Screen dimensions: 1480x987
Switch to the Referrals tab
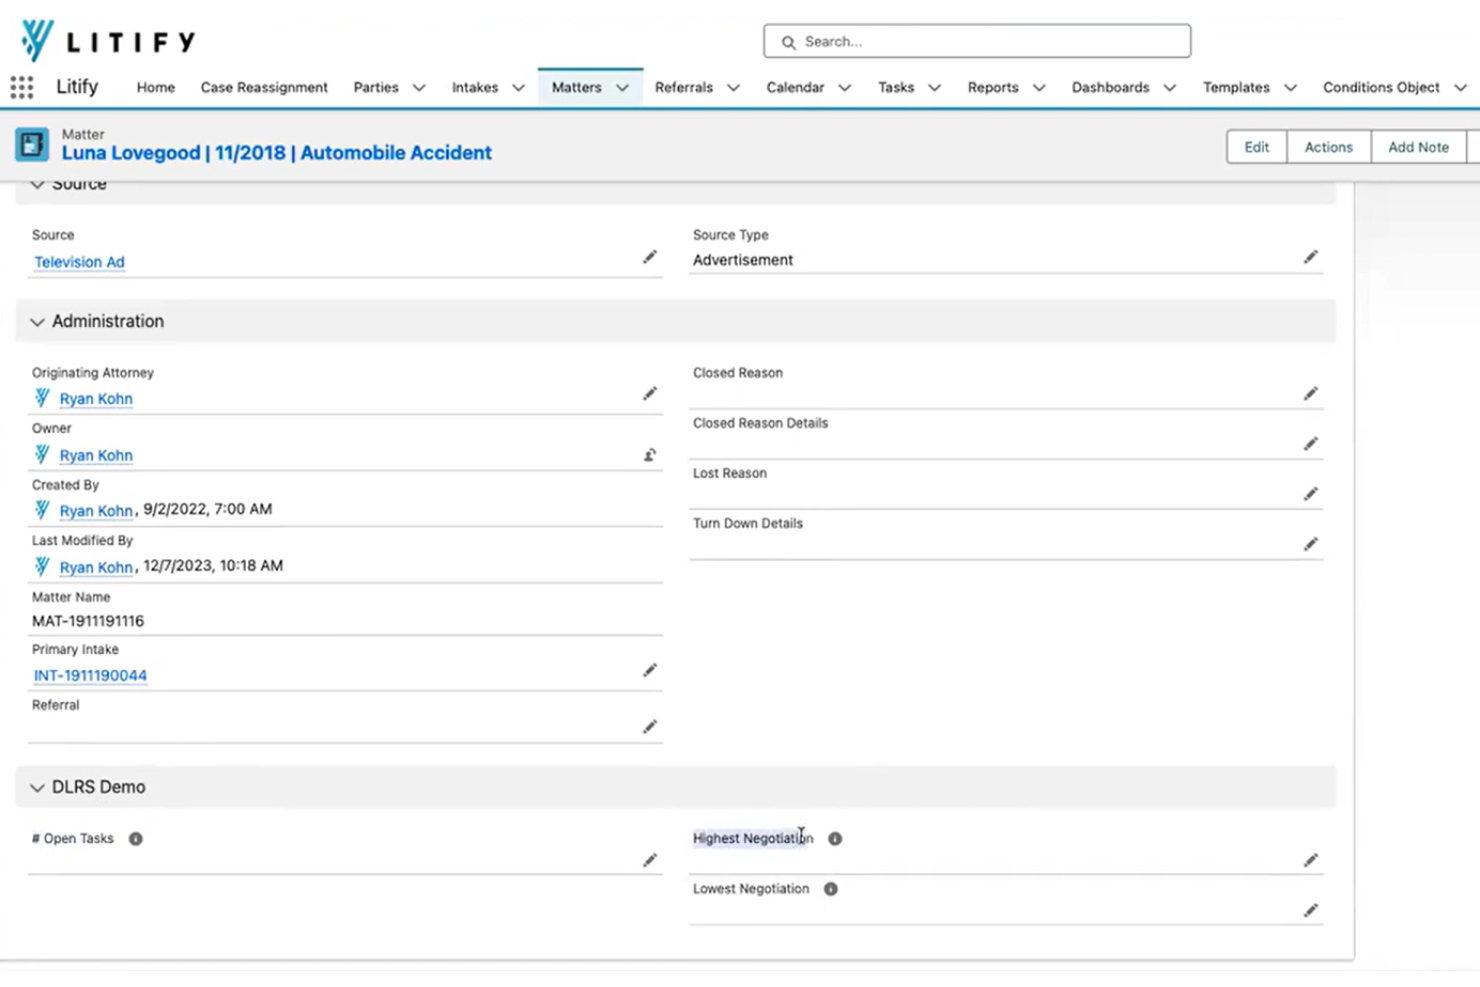click(x=684, y=88)
